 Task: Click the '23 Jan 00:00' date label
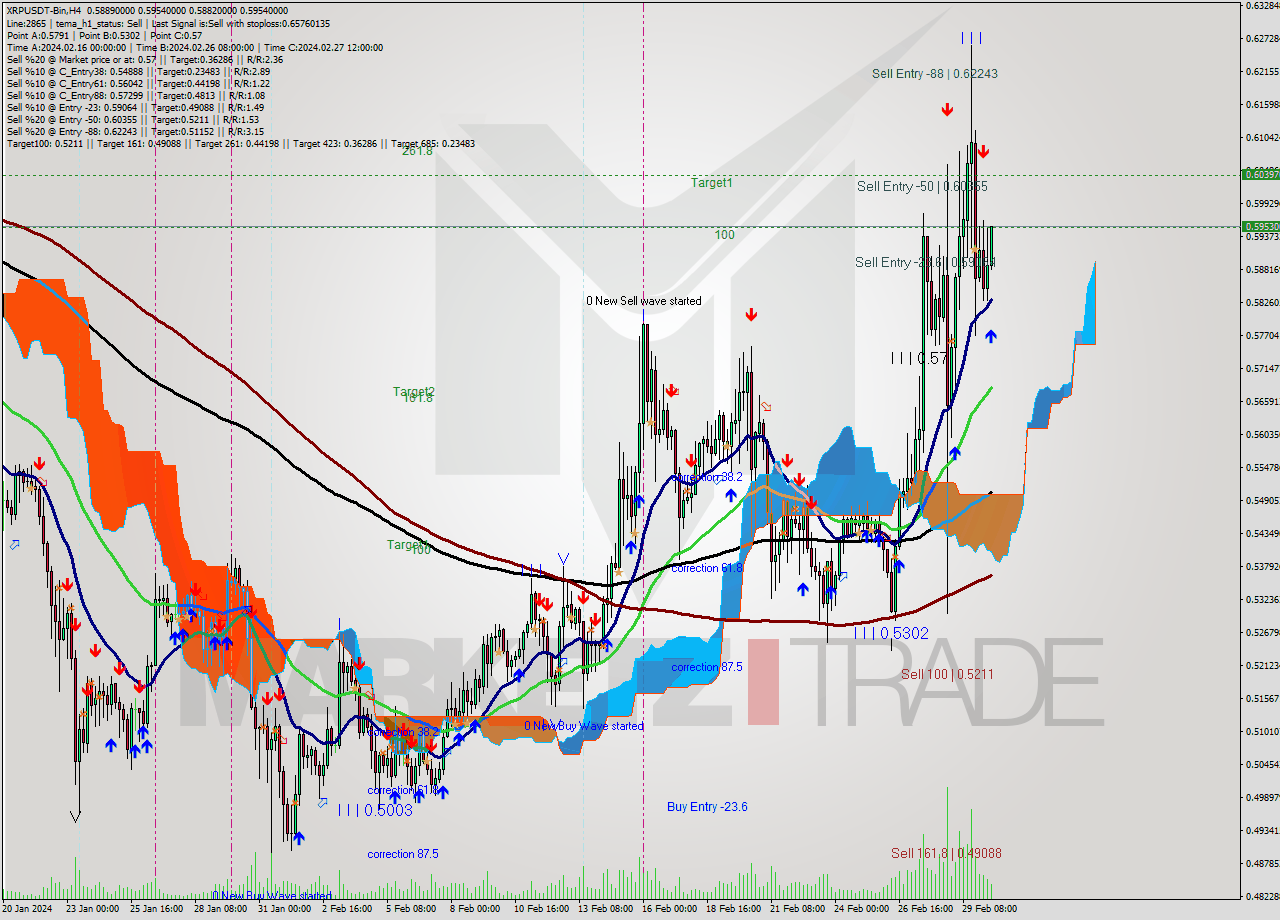[91, 909]
